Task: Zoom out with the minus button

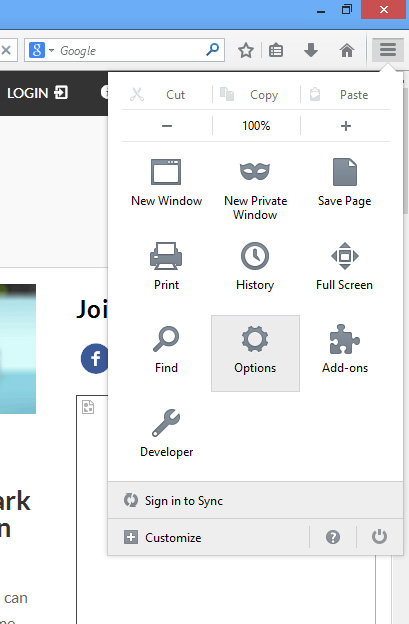Action: (x=167, y=126)
